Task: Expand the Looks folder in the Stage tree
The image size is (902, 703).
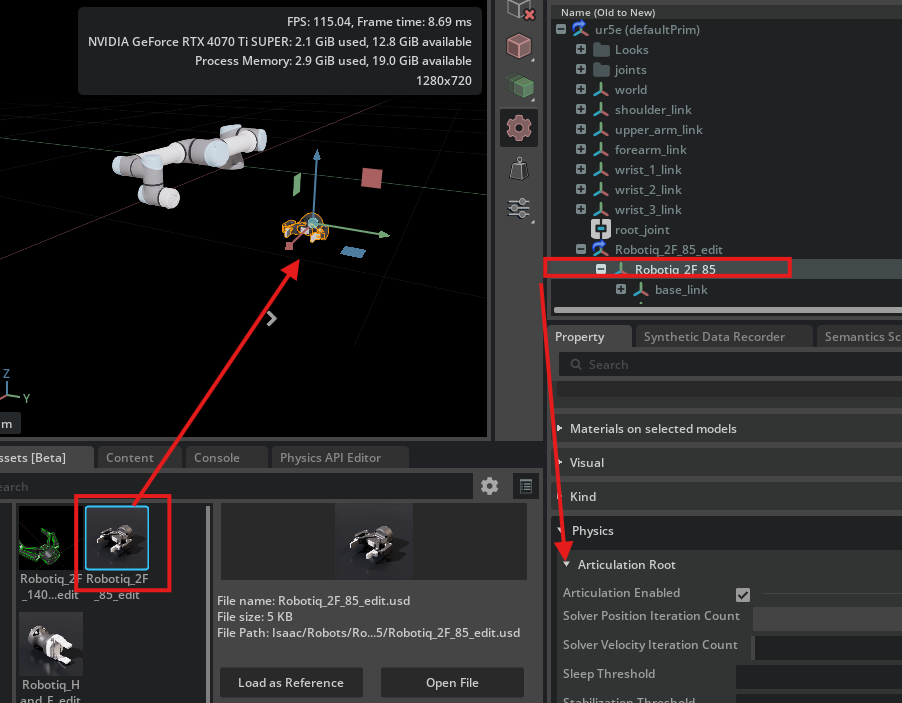Action: pyautogui.click(x=581, y=49)
